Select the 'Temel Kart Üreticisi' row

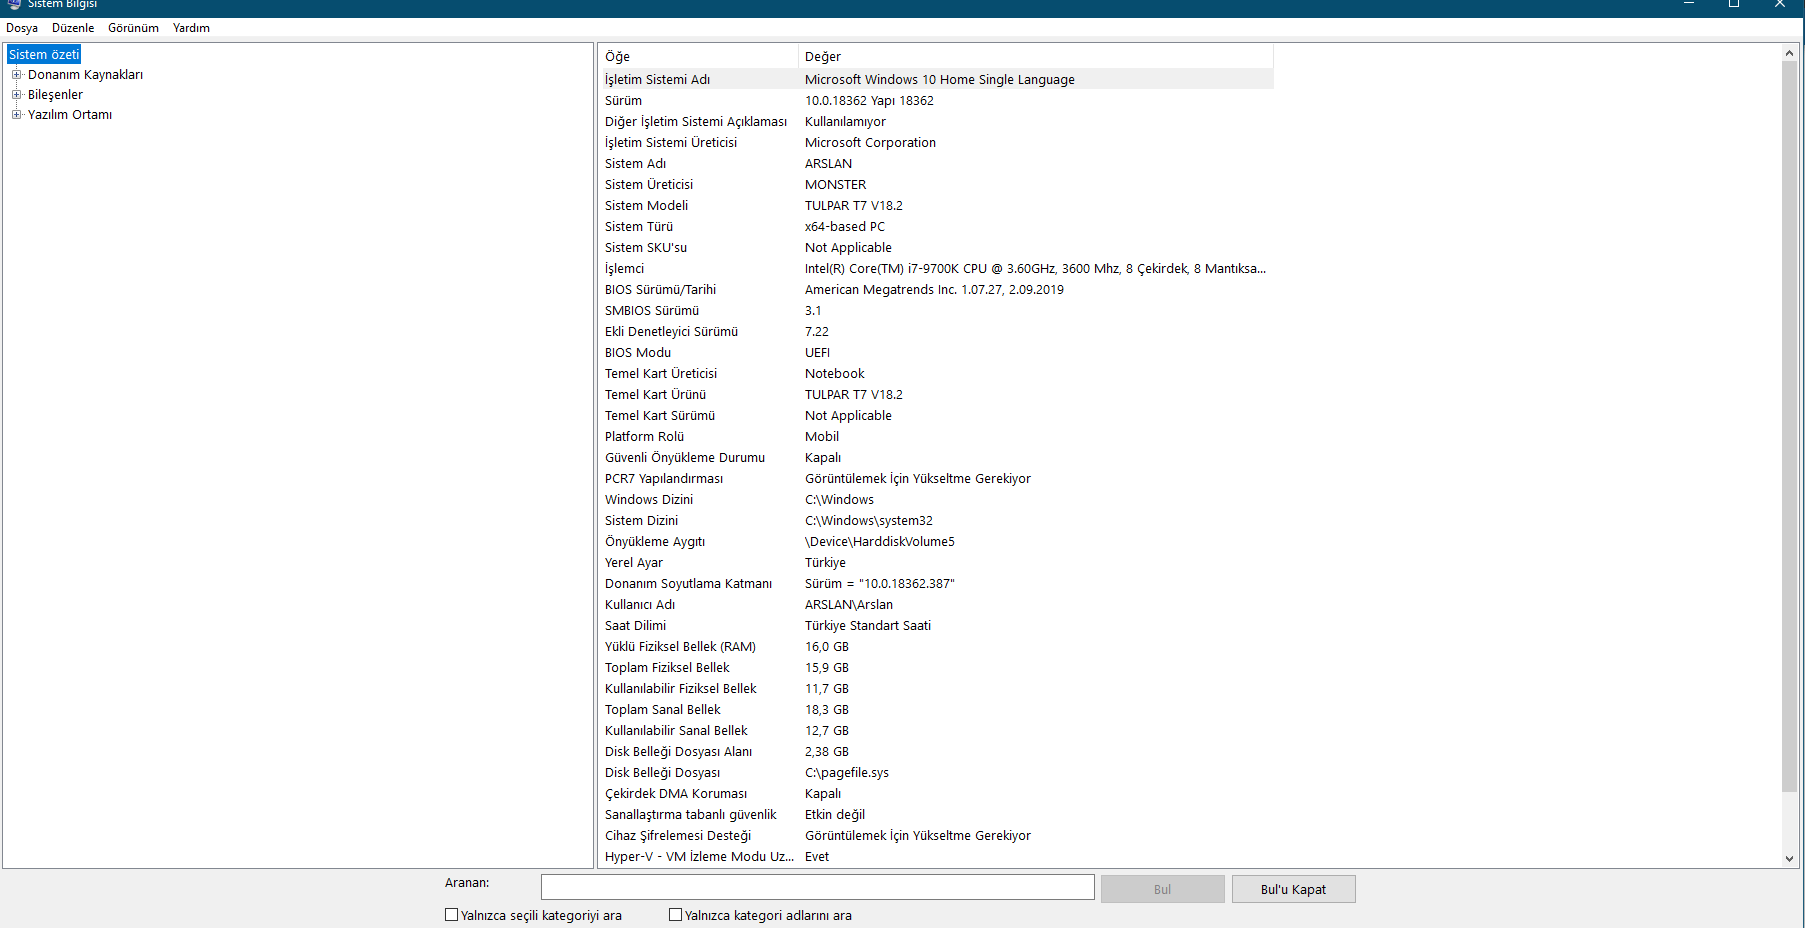pos(936,373)
